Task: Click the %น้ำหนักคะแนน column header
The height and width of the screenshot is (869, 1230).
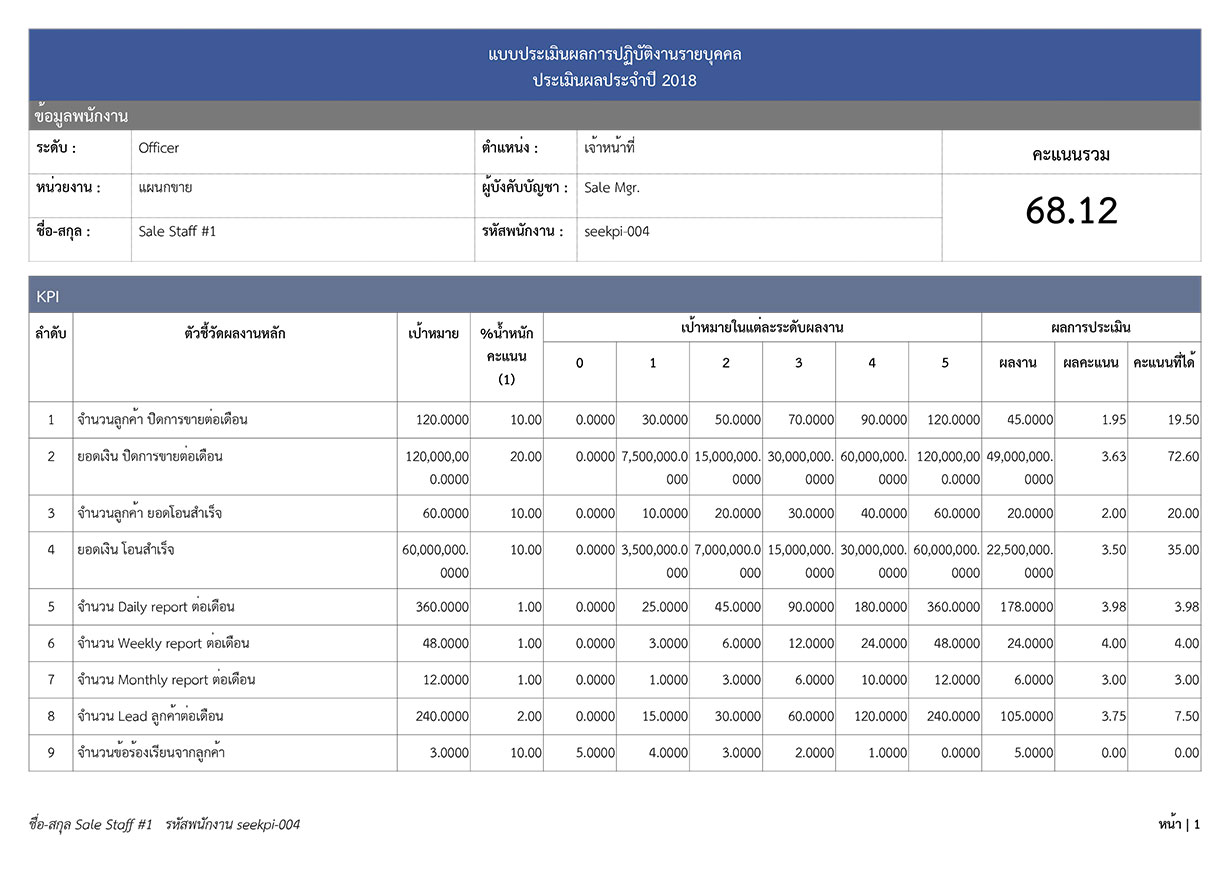Action: pos(507,356)
